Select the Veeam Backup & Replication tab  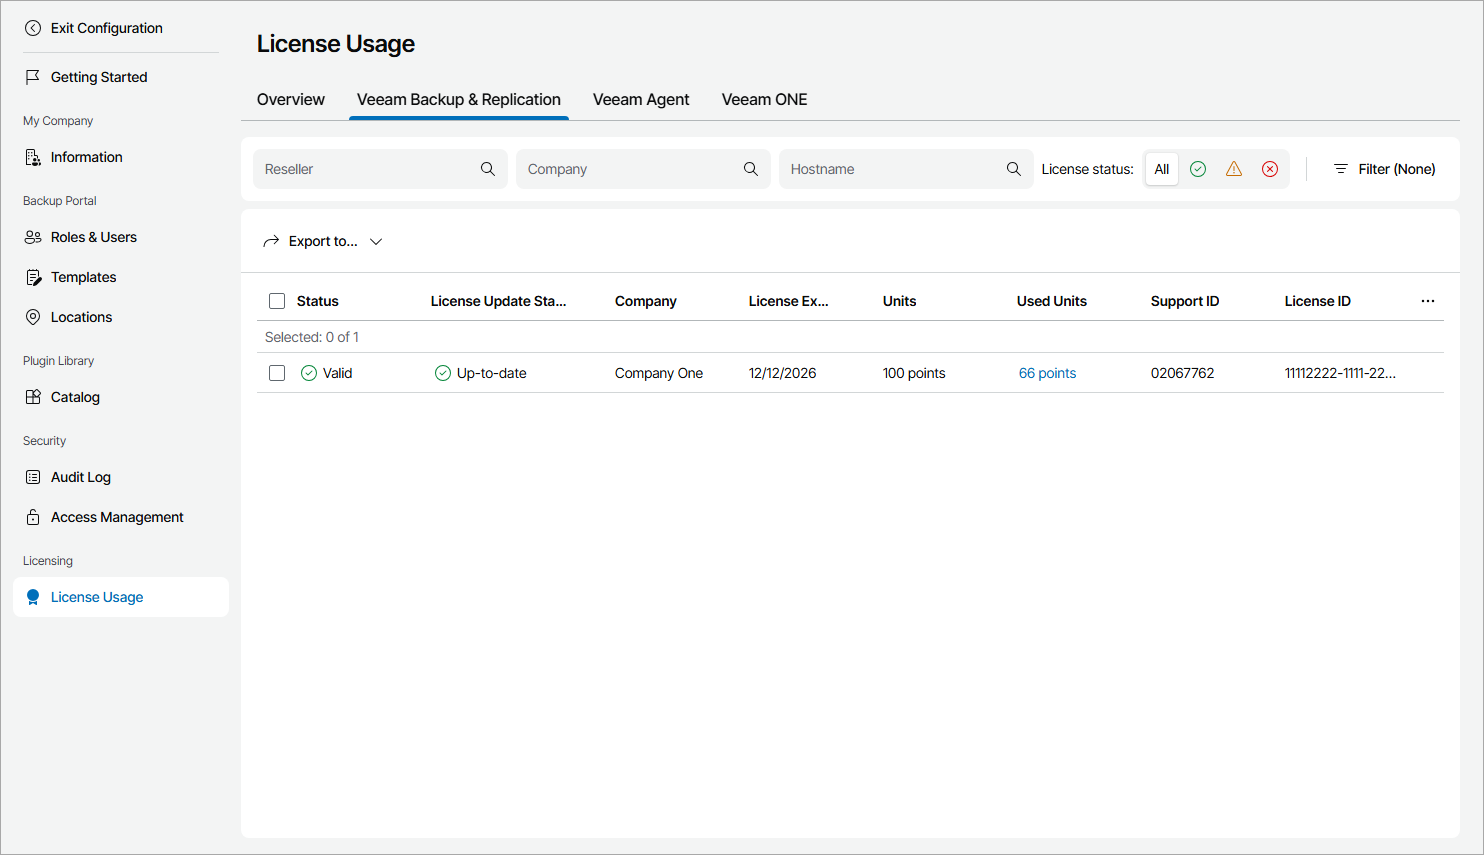(459, 100)
